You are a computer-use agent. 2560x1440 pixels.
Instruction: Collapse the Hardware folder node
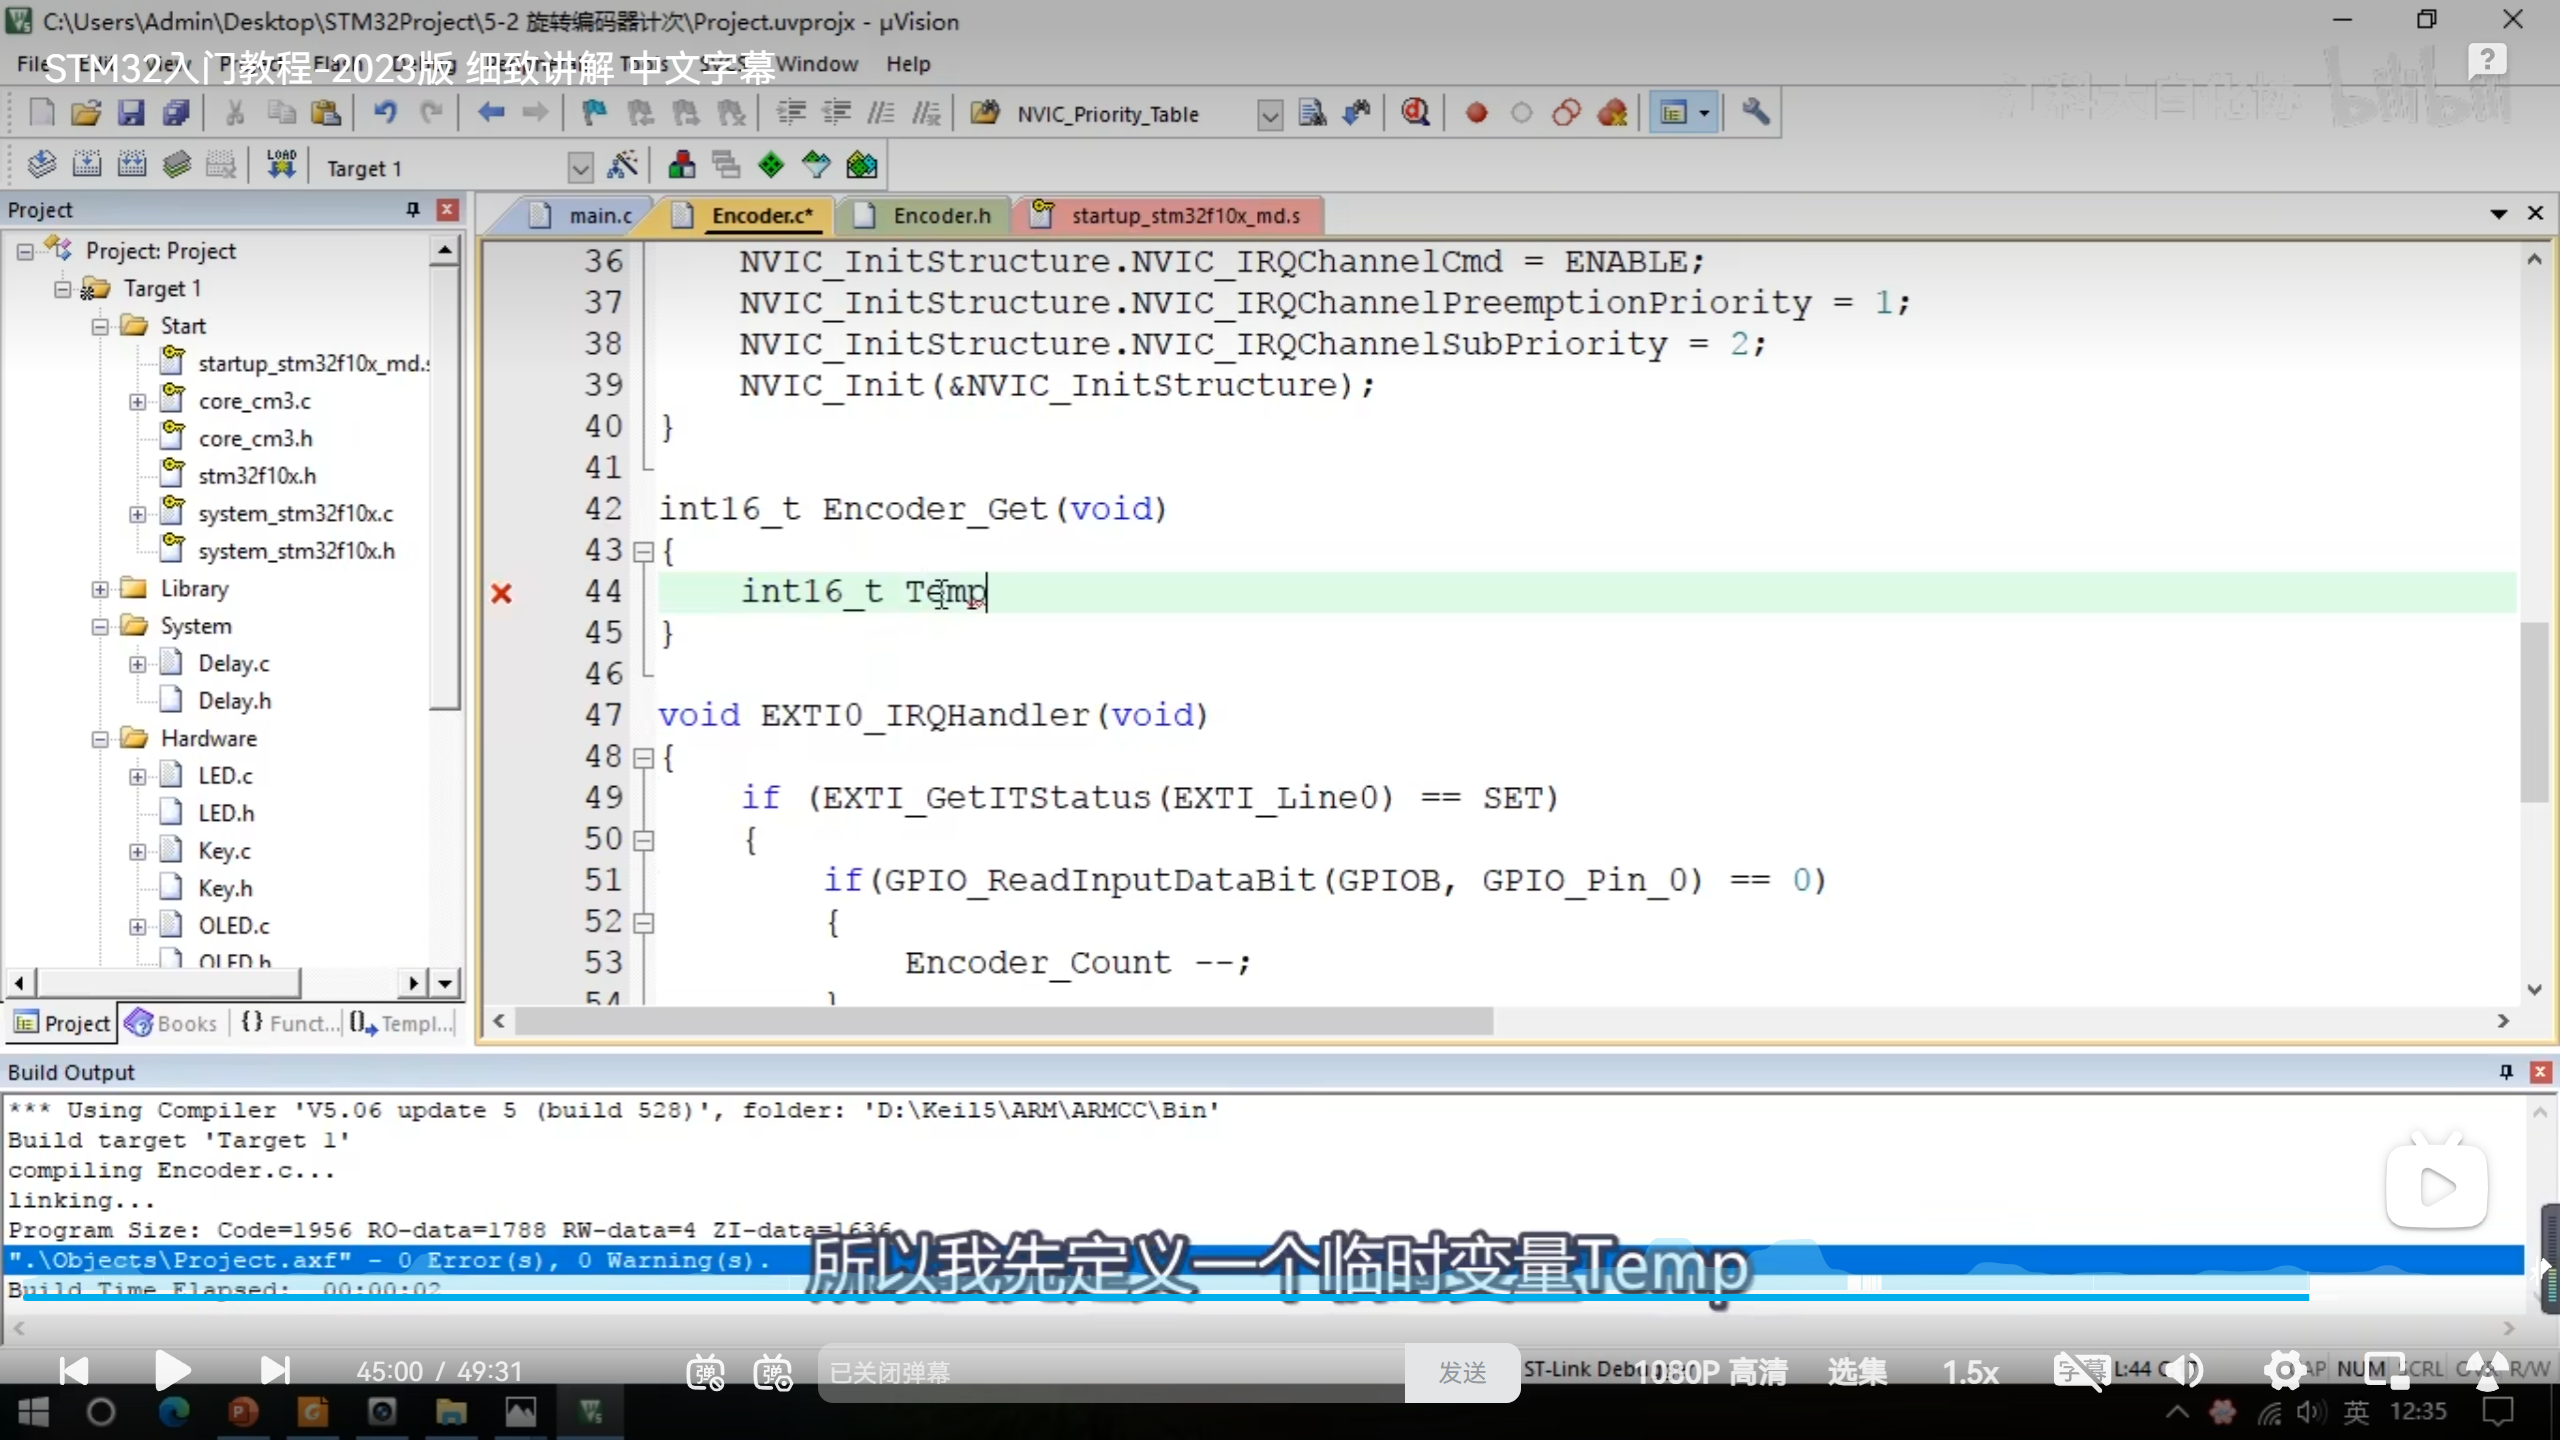tap(100, 739)
